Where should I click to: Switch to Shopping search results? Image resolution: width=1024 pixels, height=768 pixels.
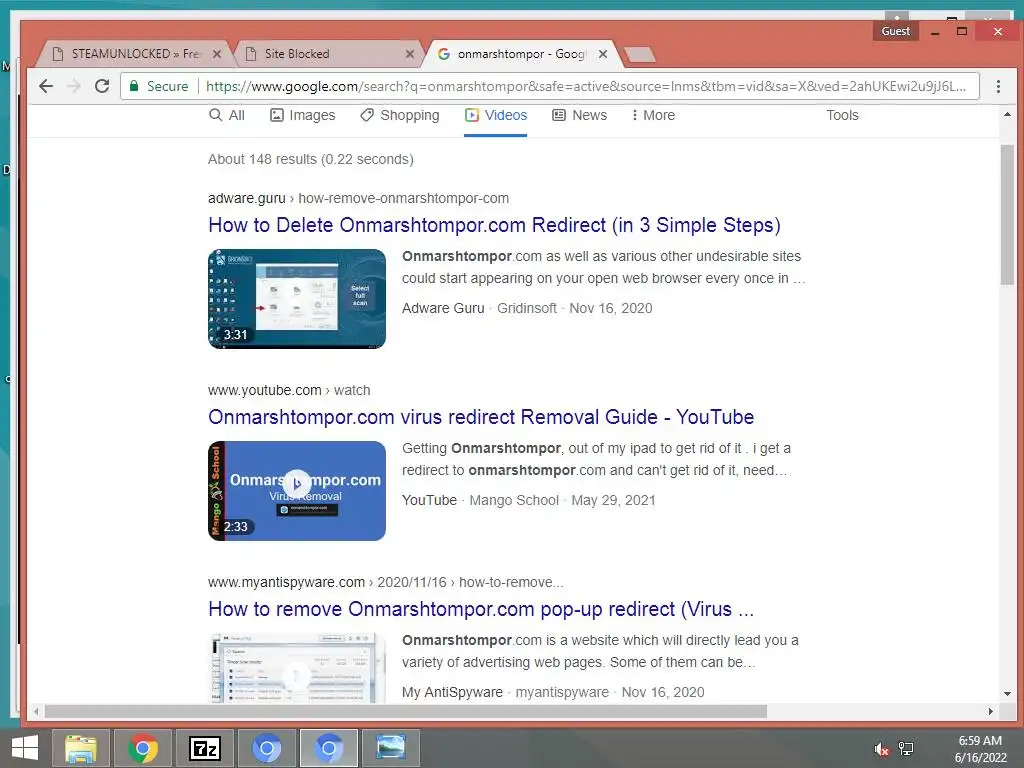[x=400, y=116]
